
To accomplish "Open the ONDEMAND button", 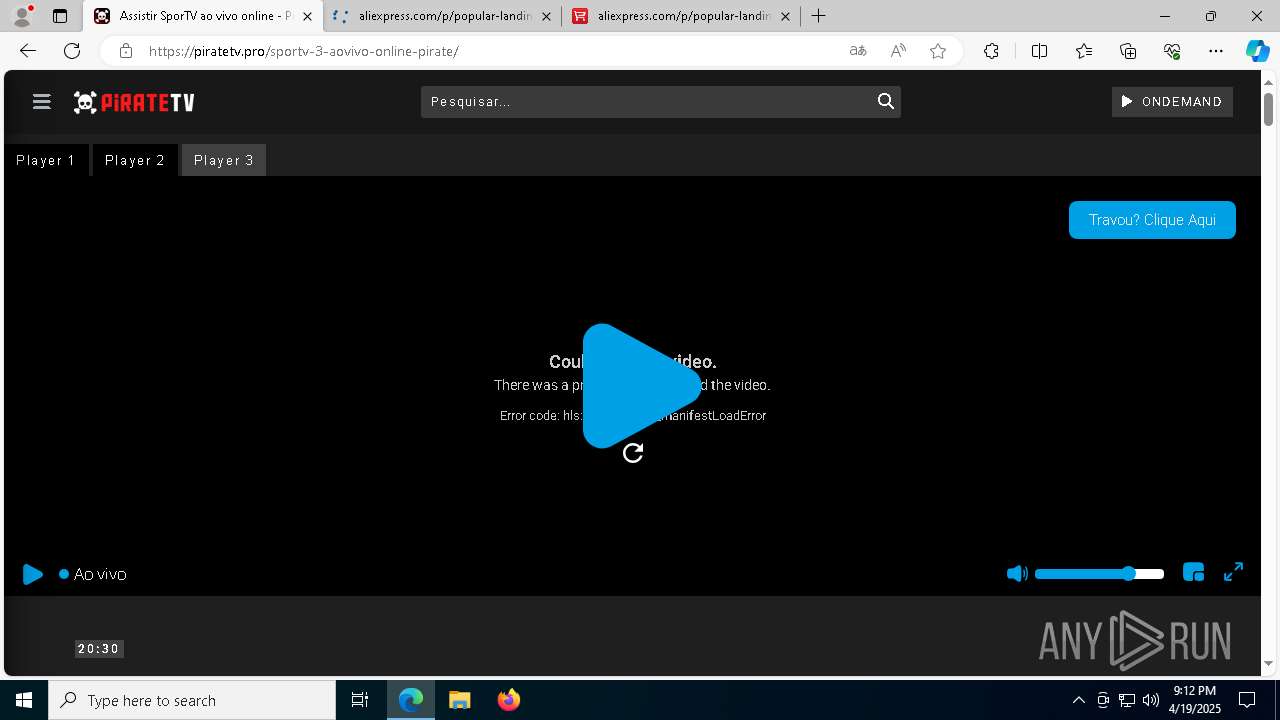I will click(x=1172, y=101).
